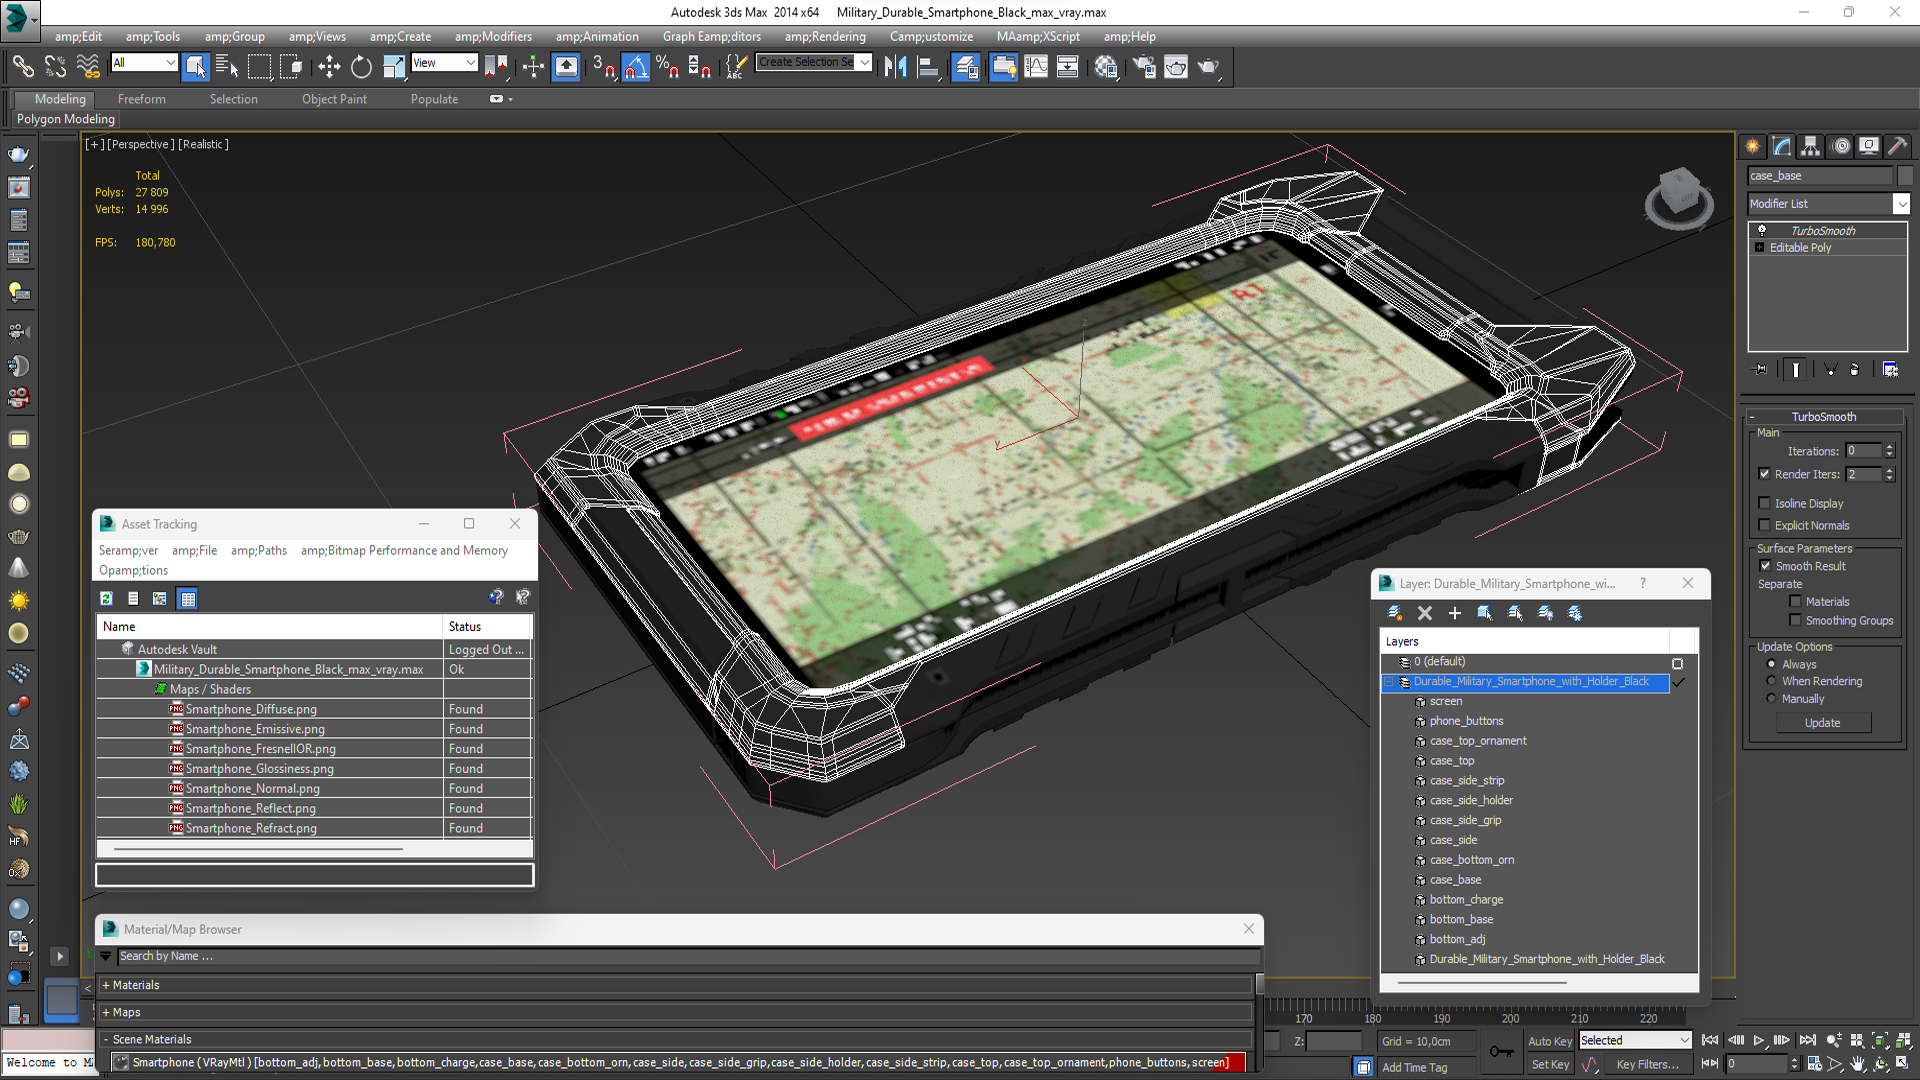Image resolution: width=1920 pixels, height=1080 pixels.
Task: Toggle Smooth Result checkbox
Action: [1766, 566]
